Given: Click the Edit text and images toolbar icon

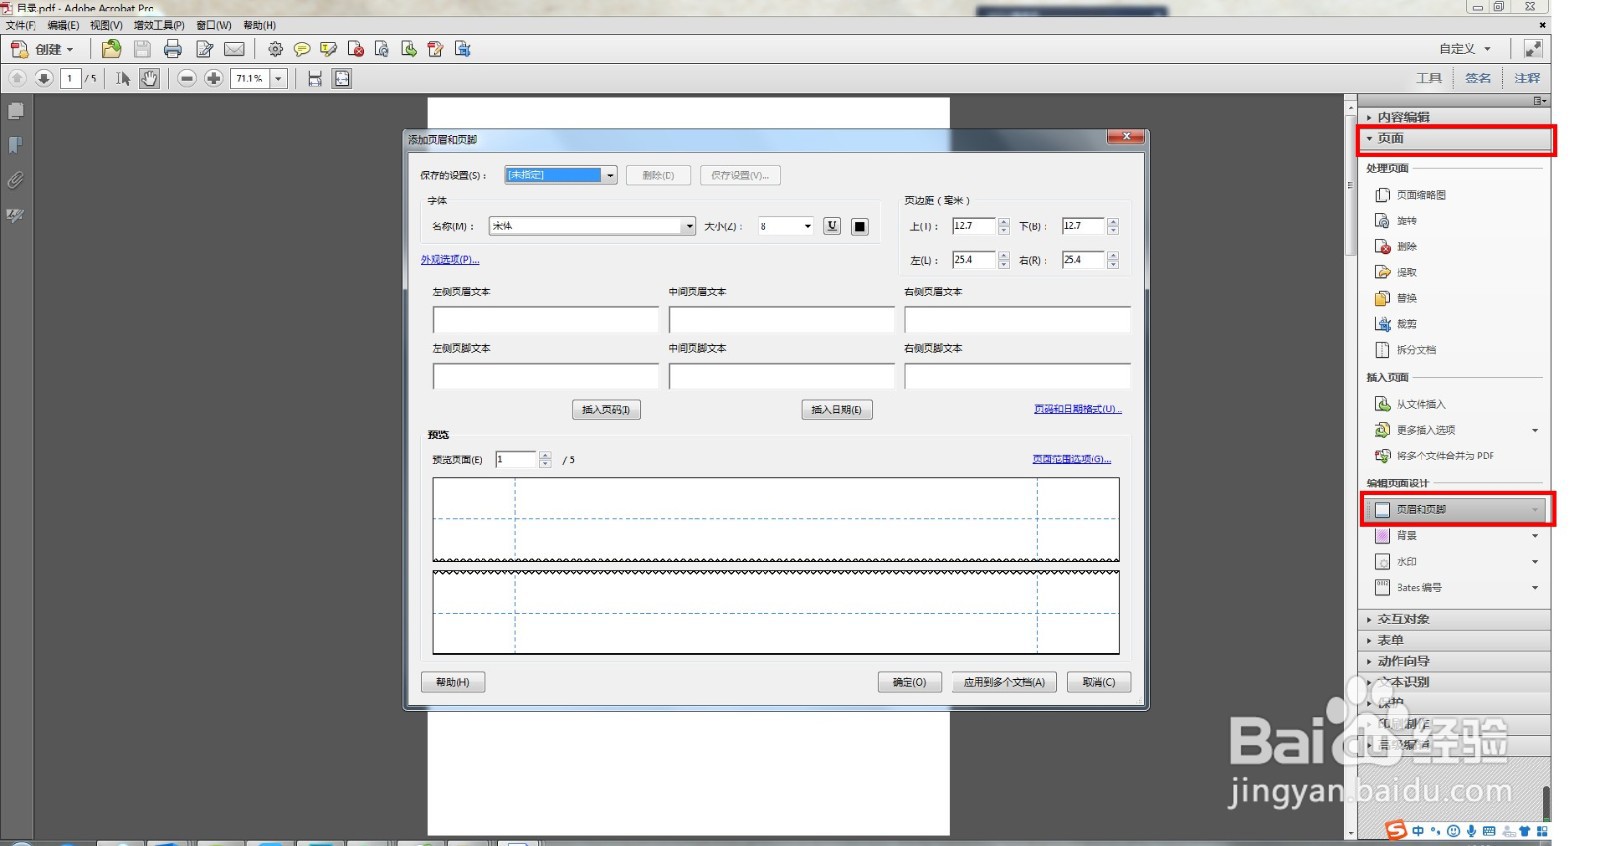Looking at the screenshot, I should pyautogui.click(x=435, y=49).
